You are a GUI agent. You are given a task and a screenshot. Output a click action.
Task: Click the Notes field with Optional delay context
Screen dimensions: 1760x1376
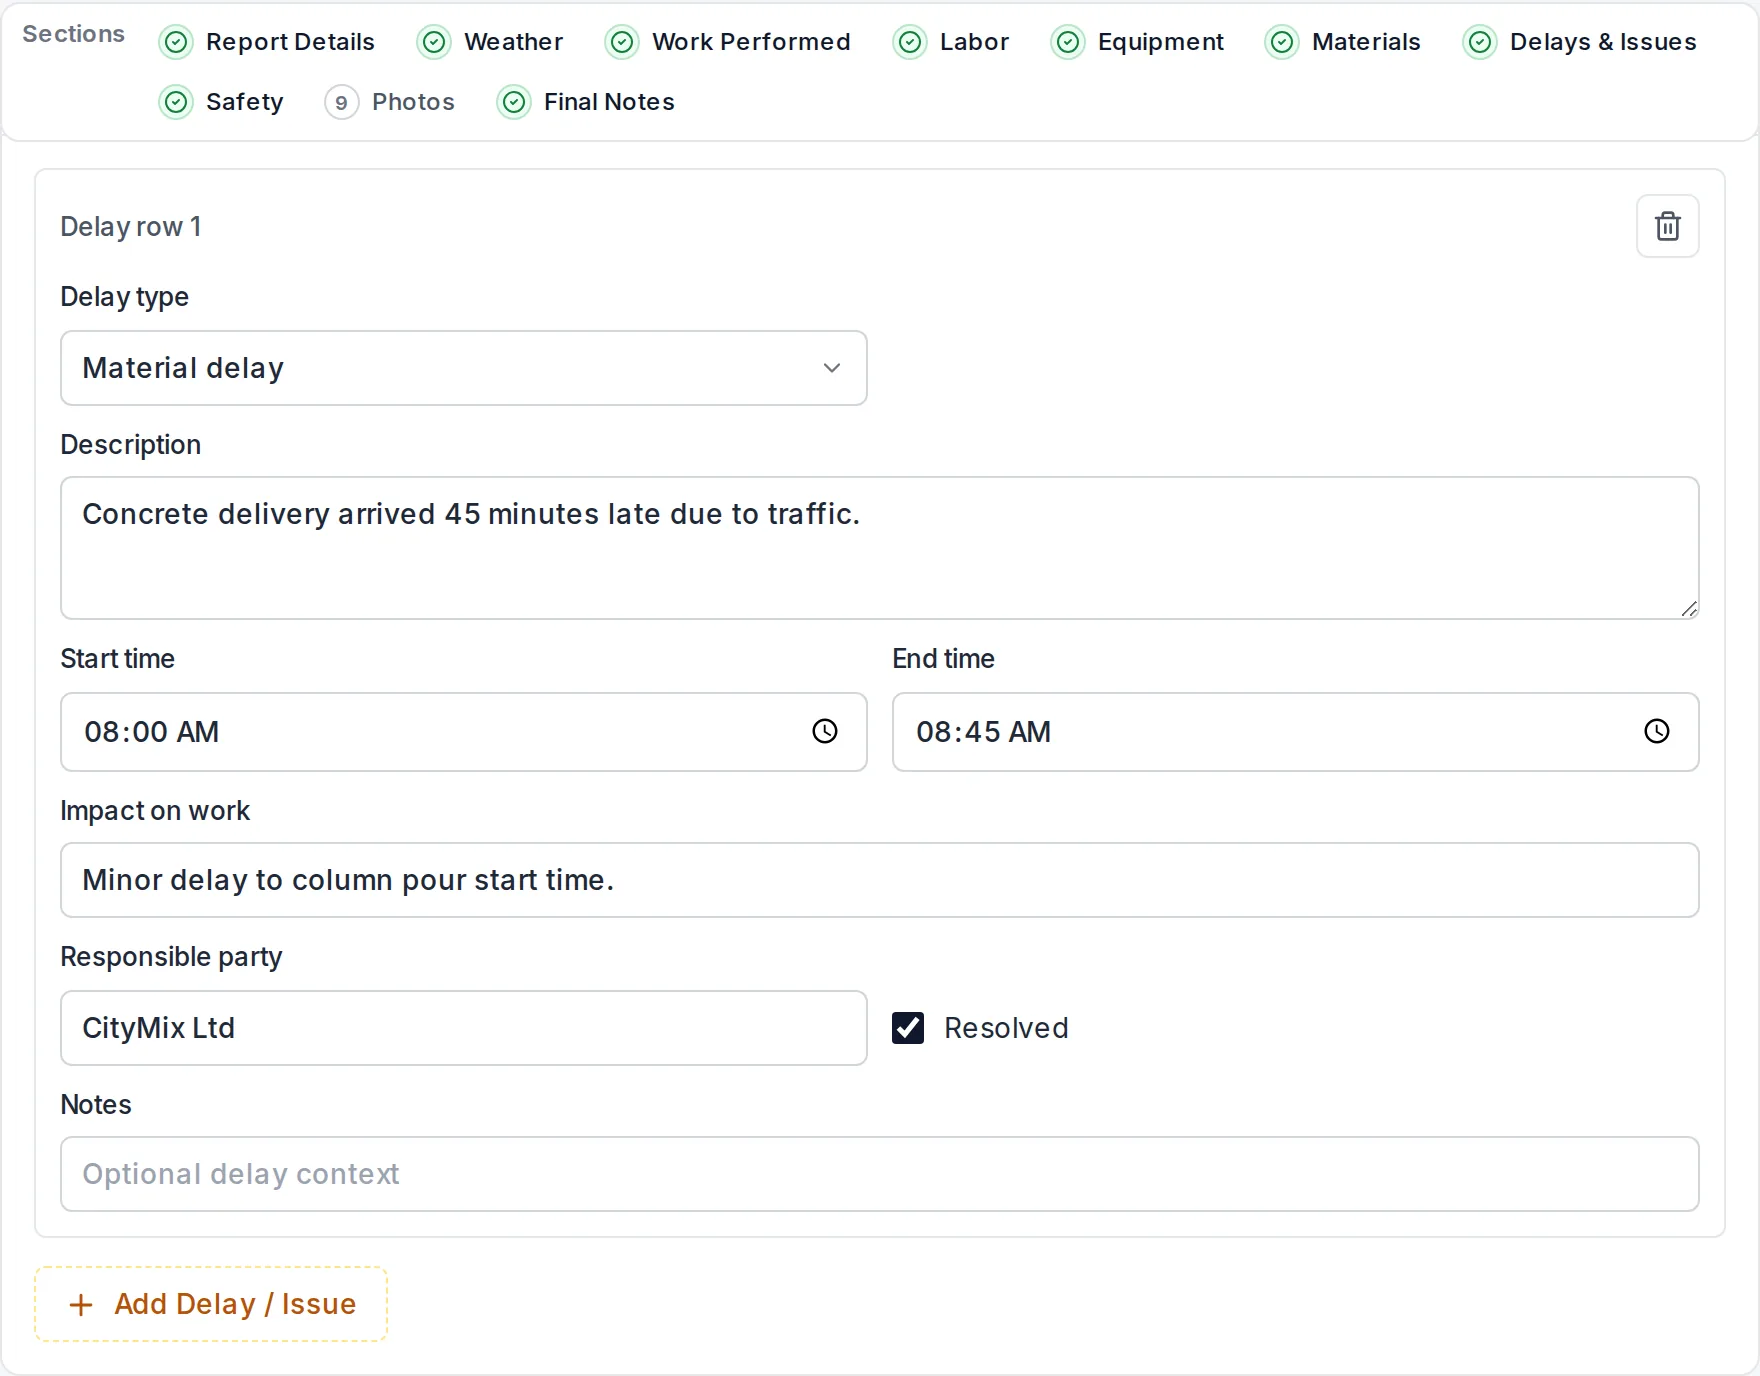point(880,1174)
